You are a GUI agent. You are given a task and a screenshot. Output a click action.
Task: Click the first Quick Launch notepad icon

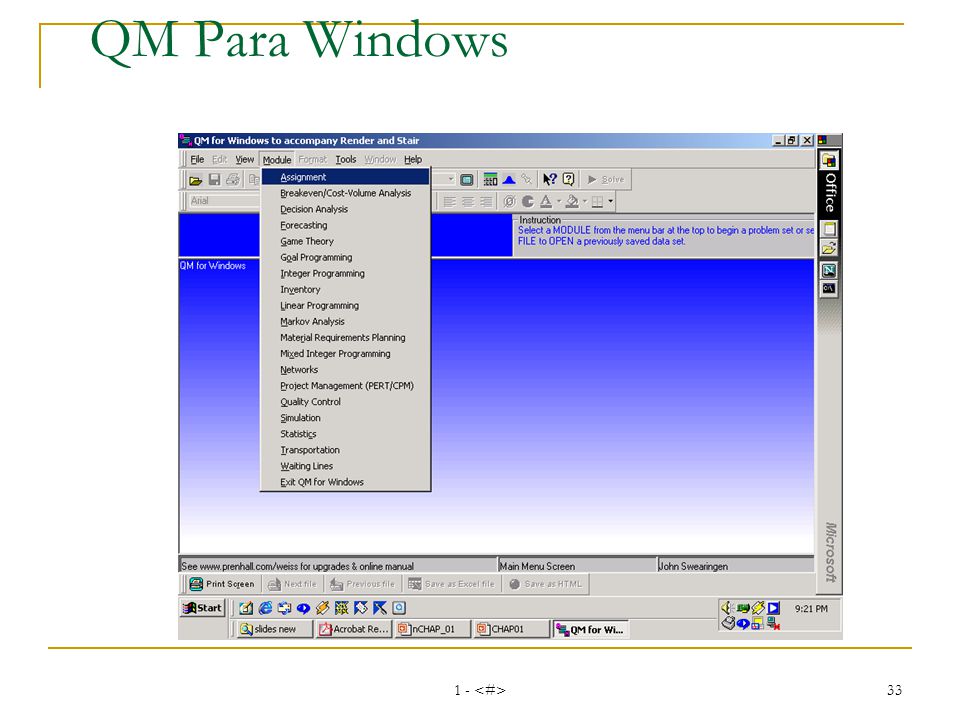tap(246, 608)
